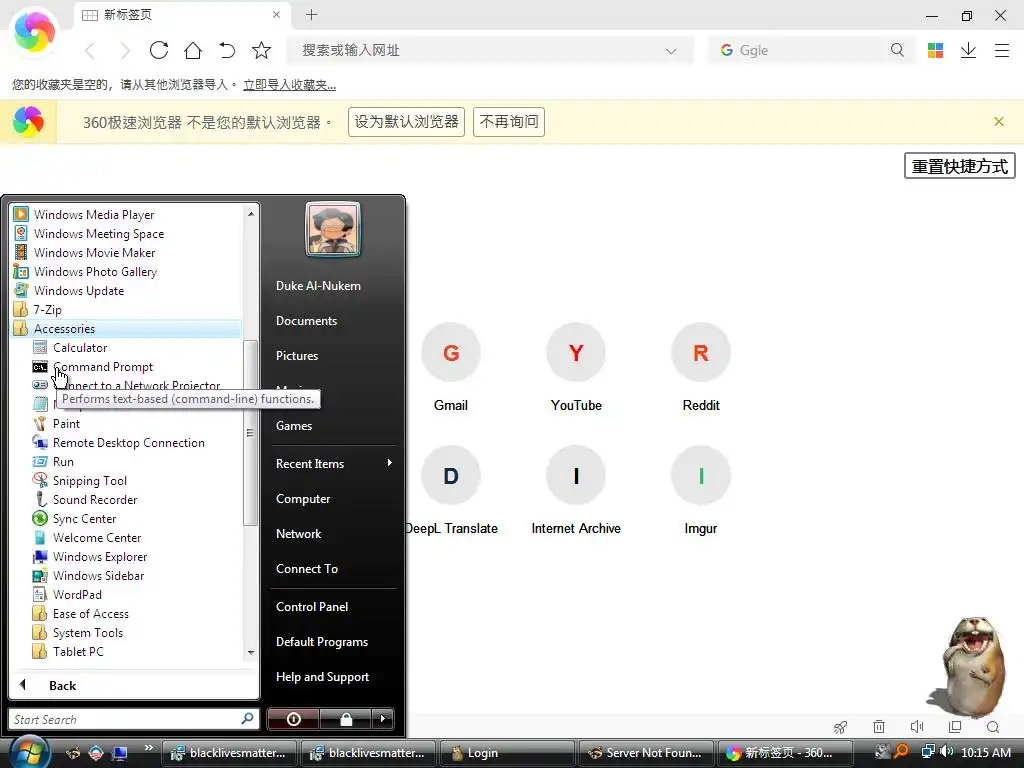
Task: Click the taskbar volume icon
Action: (x=947, y=752)
